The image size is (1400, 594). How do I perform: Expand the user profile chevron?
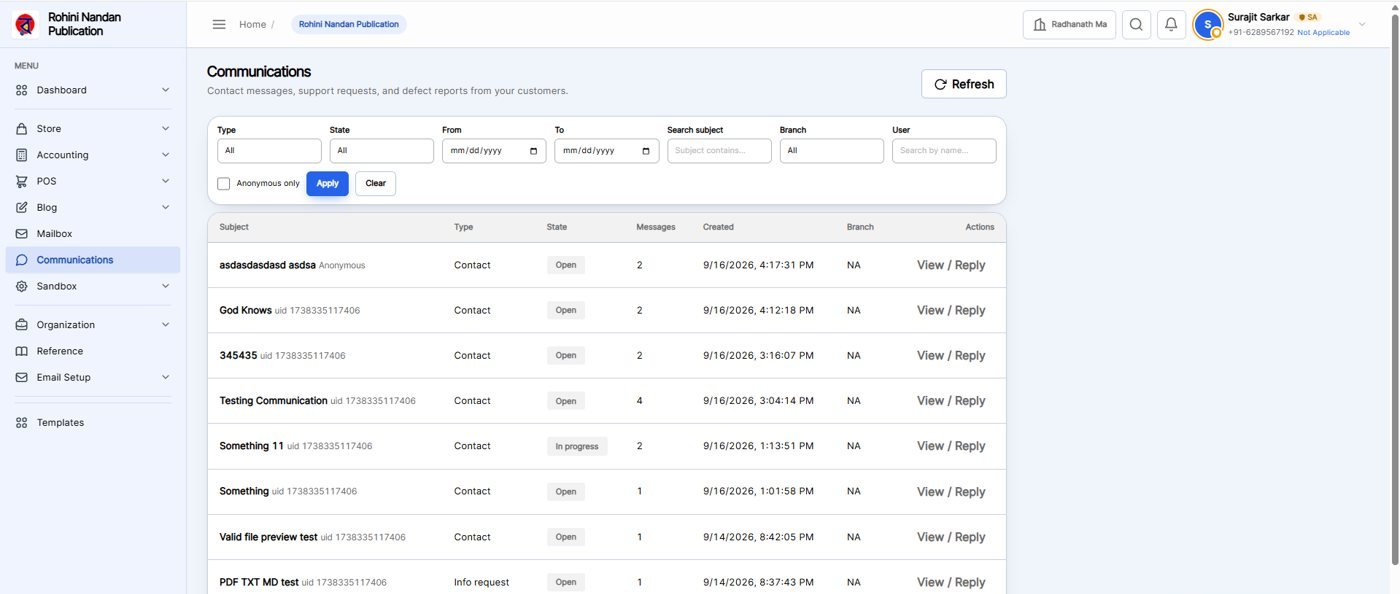[x=1362, y=25]
